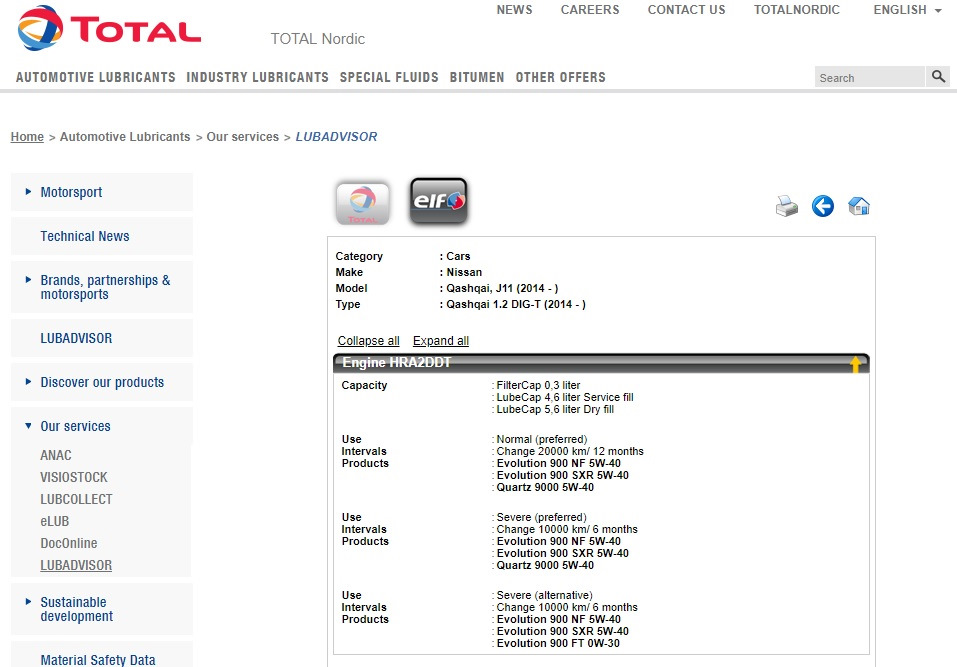Click 'TOTAL Nordic' header text
The image size is (957, 667).
[x=318, y=39]
